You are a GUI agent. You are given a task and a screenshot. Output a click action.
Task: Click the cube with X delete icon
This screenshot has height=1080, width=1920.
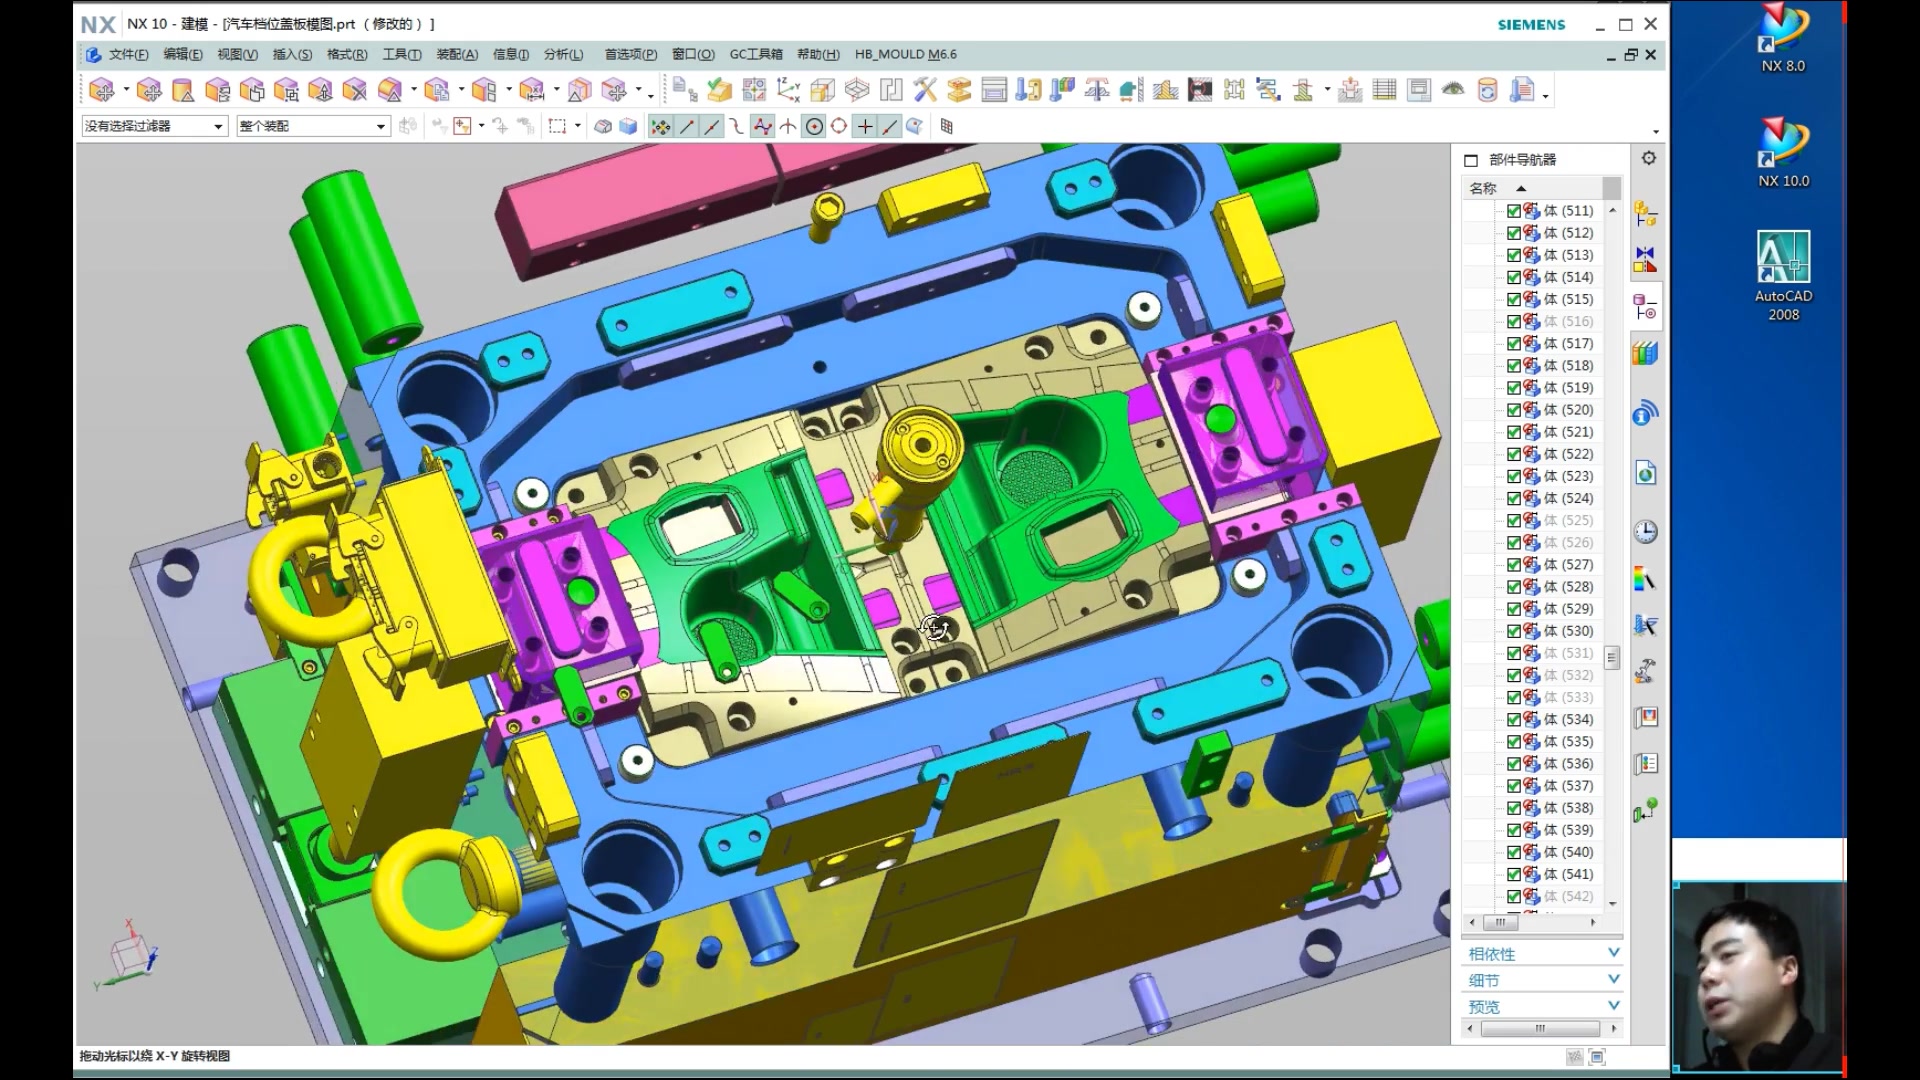point(355,90)
